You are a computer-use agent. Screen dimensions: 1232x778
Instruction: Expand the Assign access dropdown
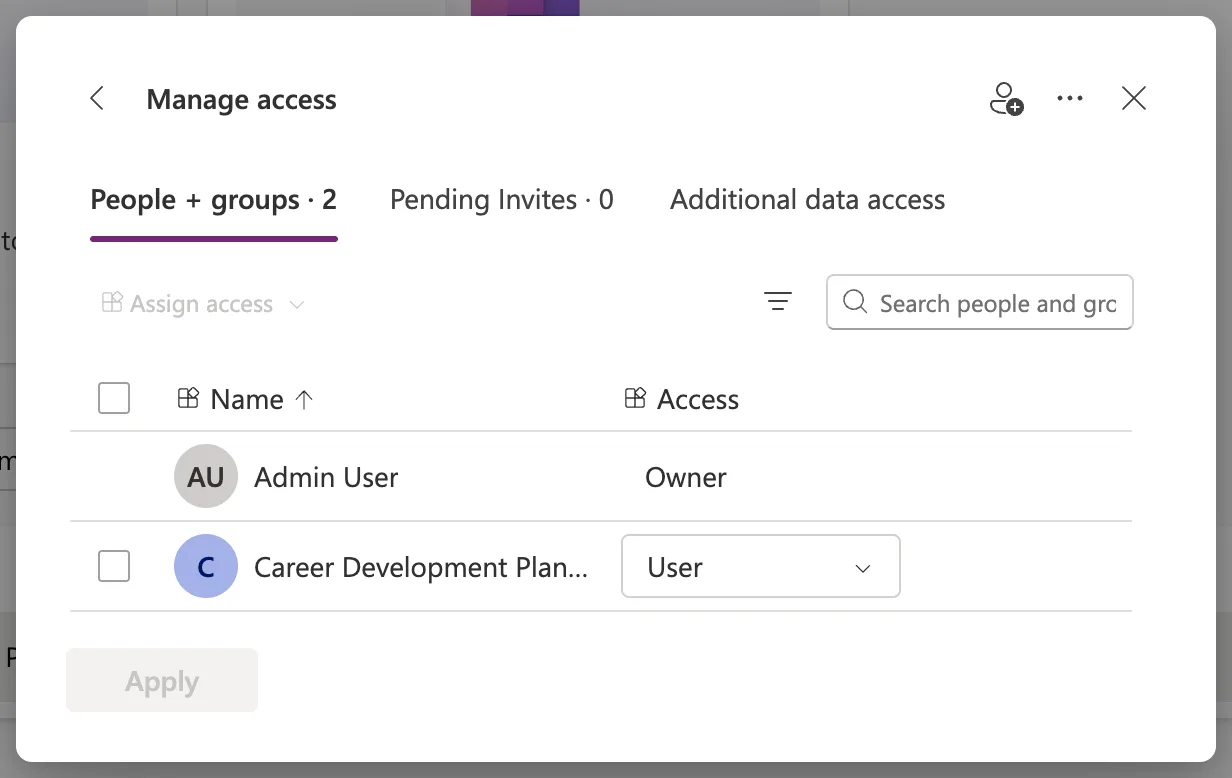[x=203, y=304]
